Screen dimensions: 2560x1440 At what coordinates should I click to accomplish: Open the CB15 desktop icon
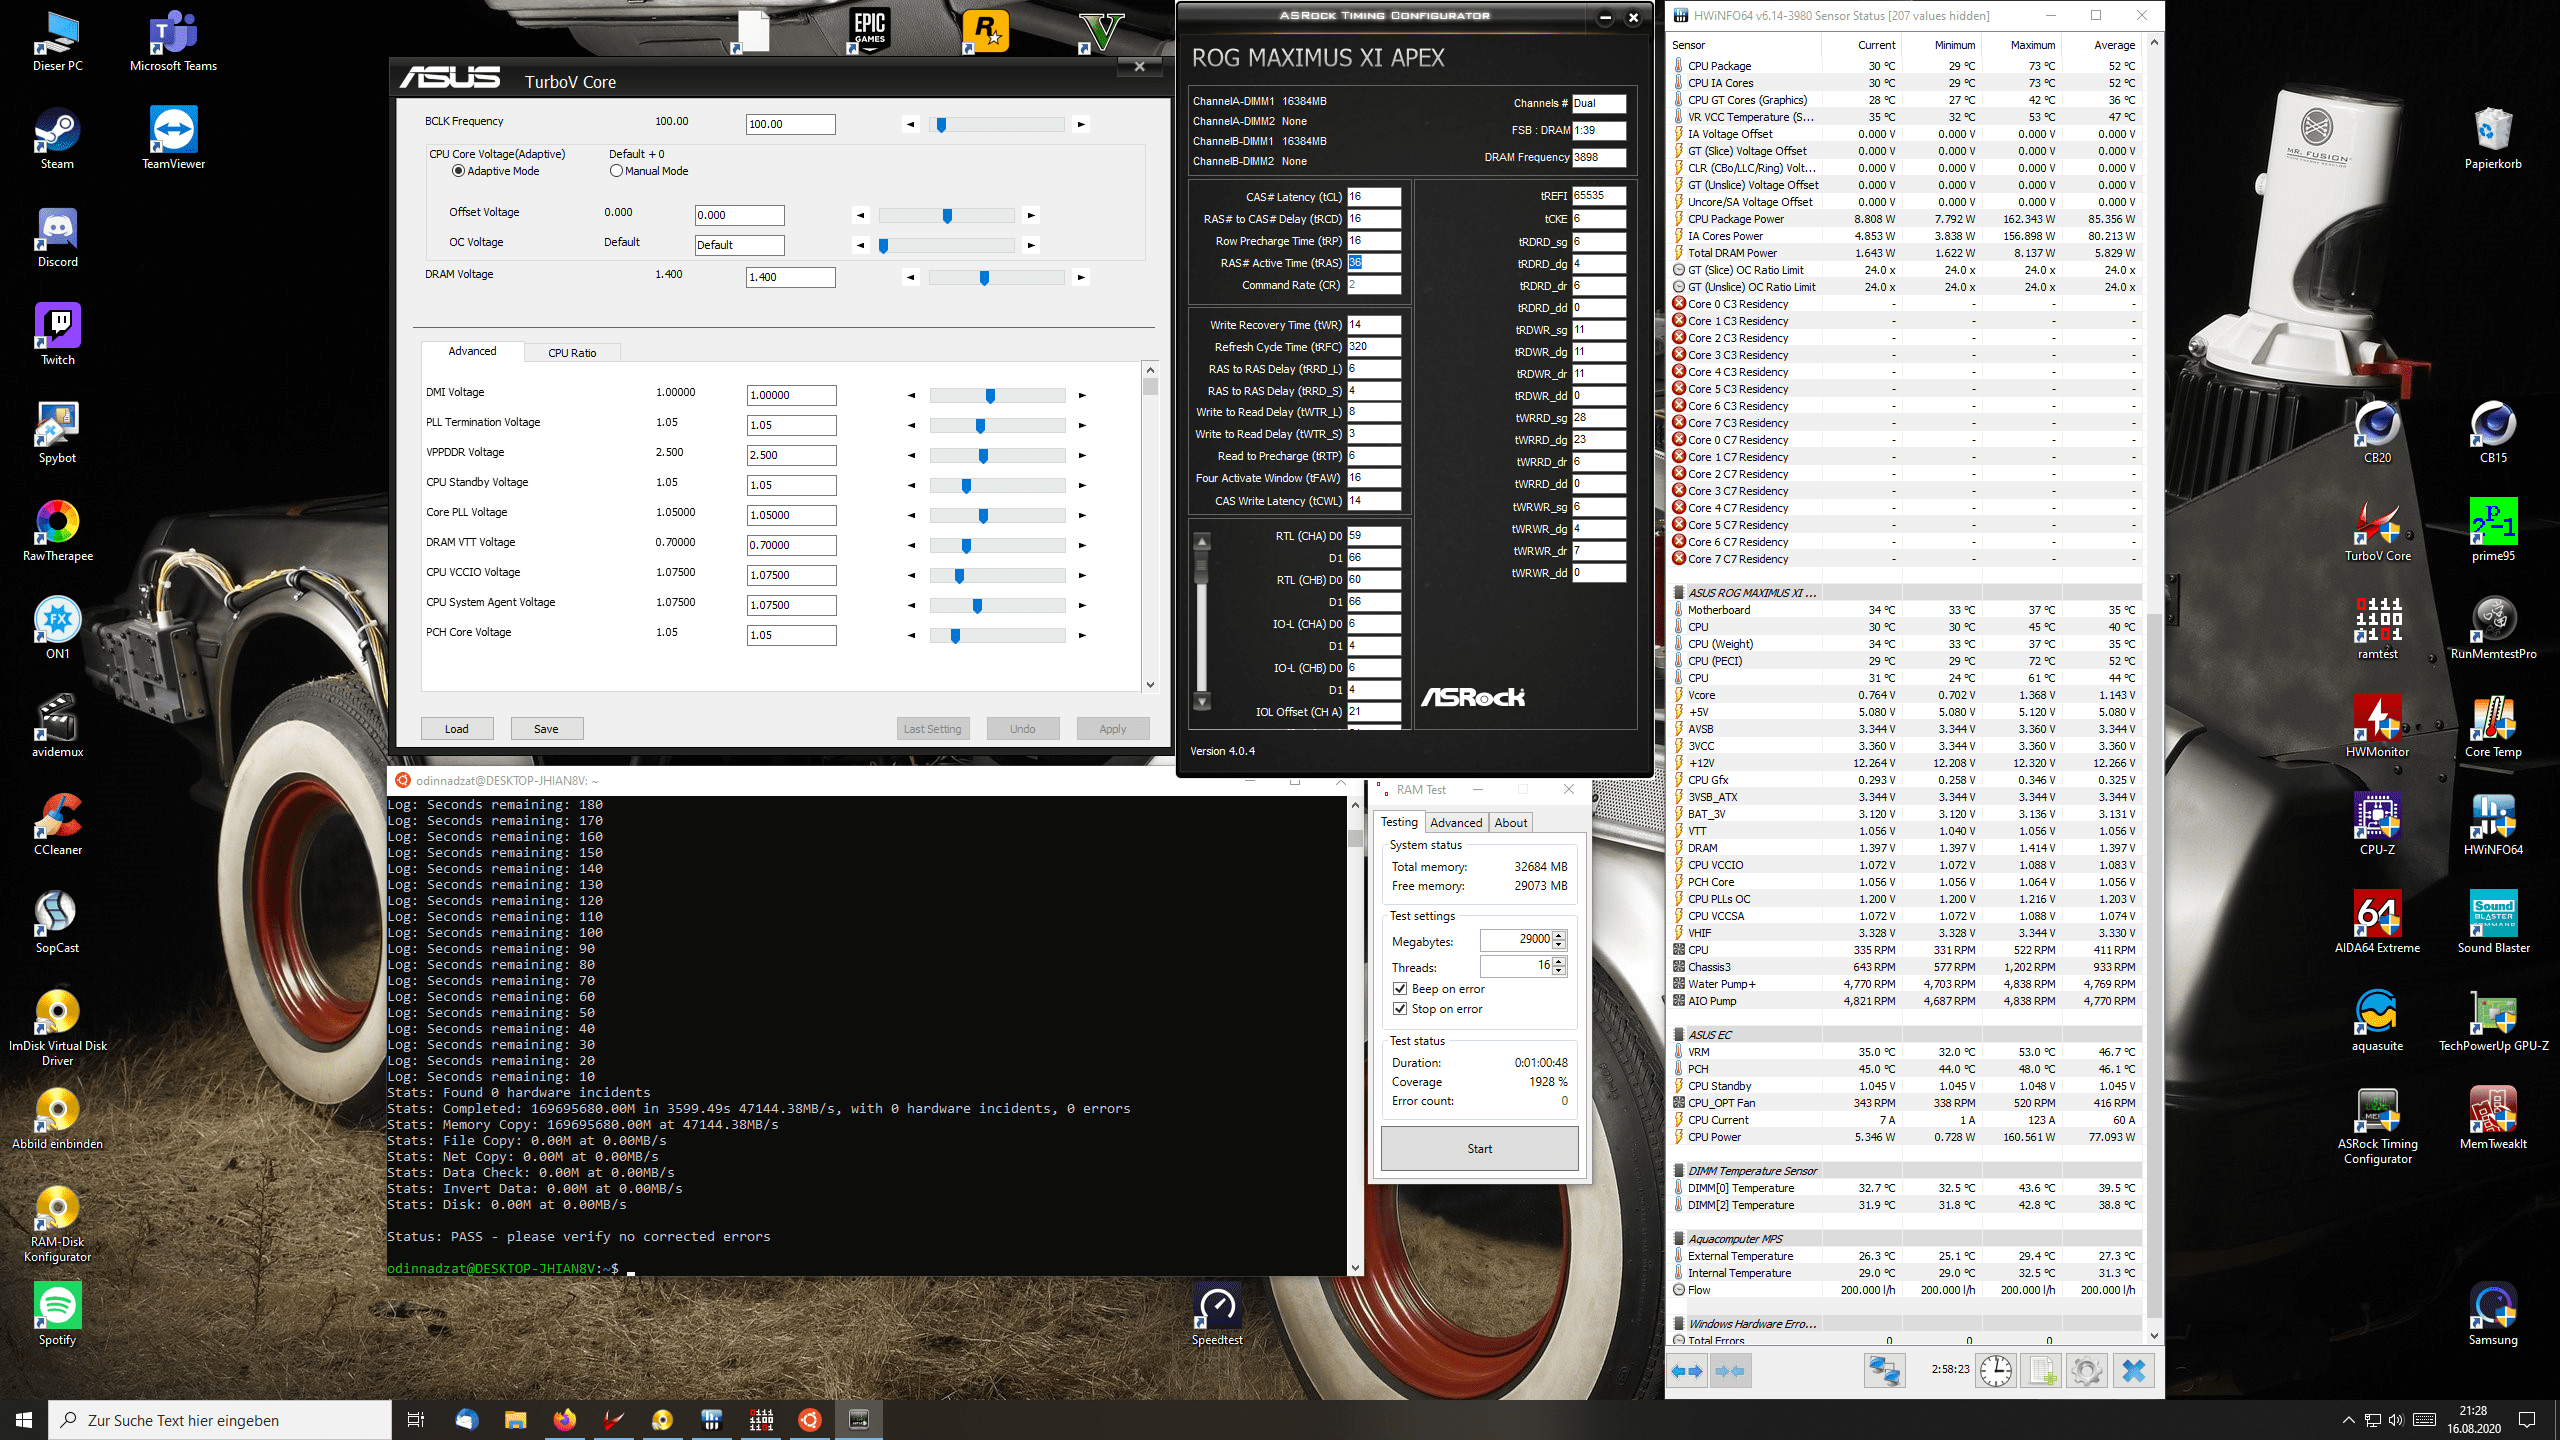click(x=2493, y=432)
